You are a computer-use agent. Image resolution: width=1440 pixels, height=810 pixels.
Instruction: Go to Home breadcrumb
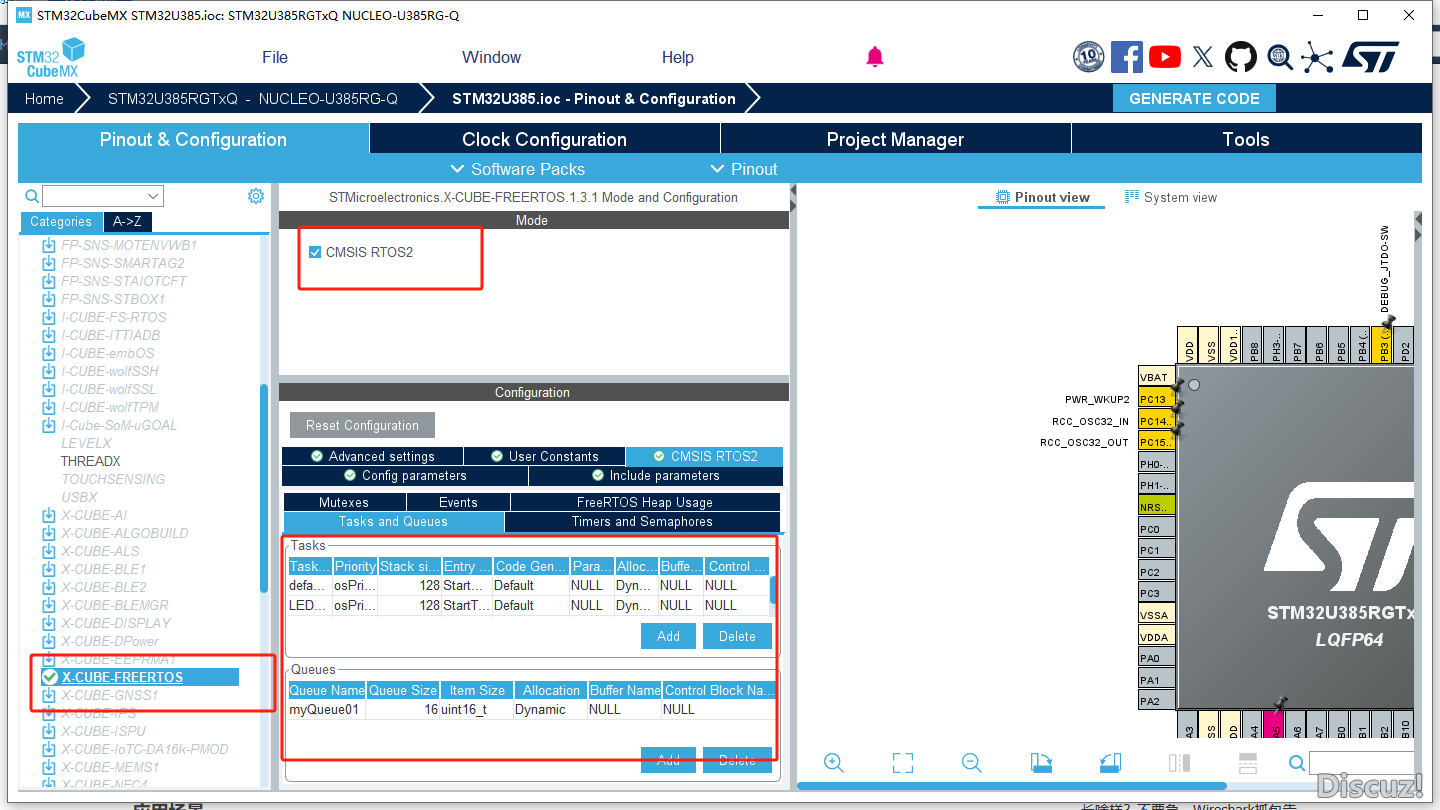tap(44, 98)
